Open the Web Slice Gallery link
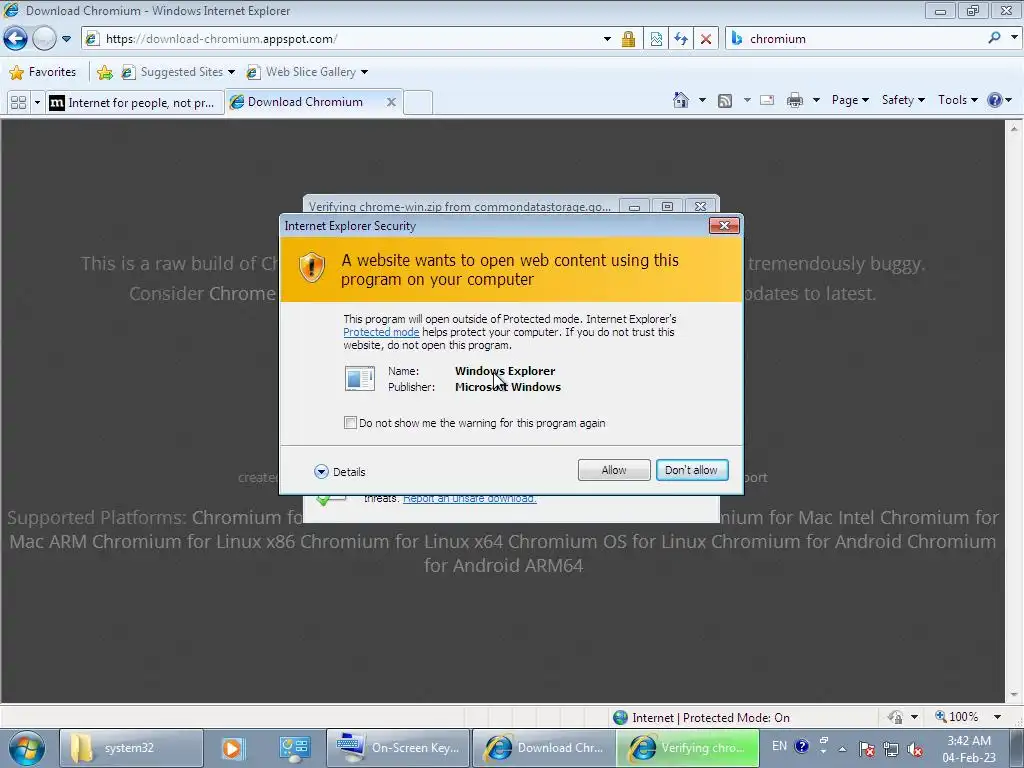Screen dimensions: 1024x768 [x=307, y=72]
